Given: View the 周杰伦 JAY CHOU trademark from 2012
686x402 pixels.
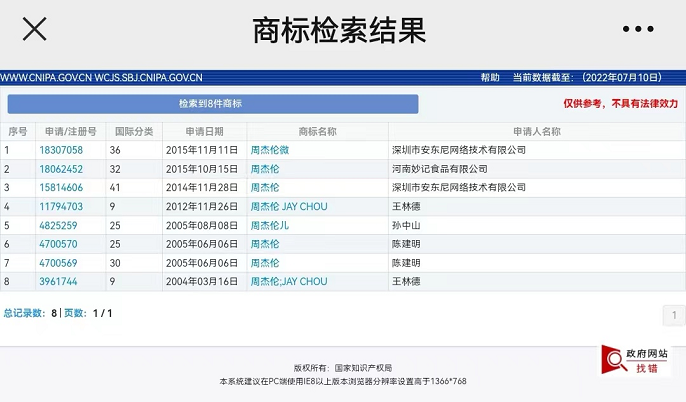Looking at the screenshot, I should coord(289,206).
